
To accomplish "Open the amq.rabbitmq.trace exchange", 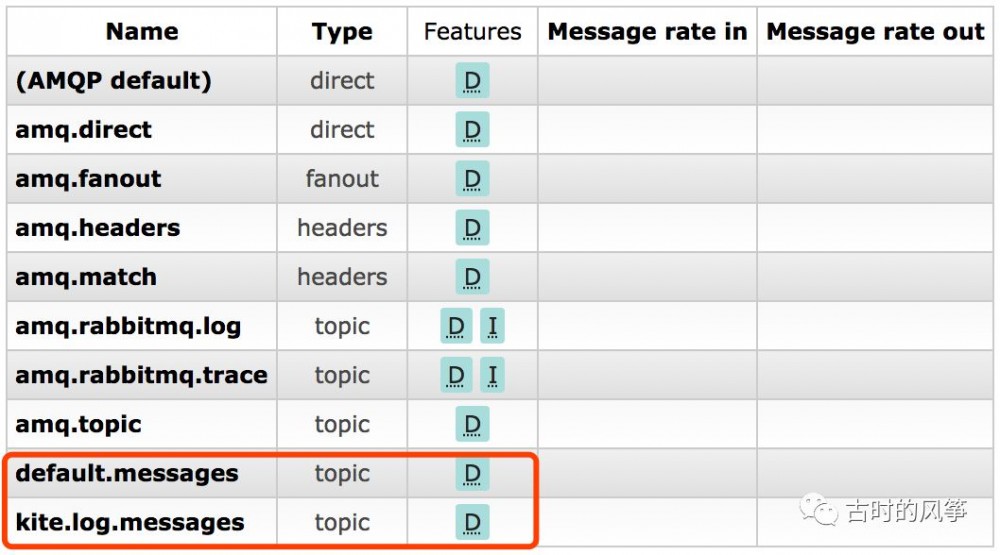I will tap(141, 375).
